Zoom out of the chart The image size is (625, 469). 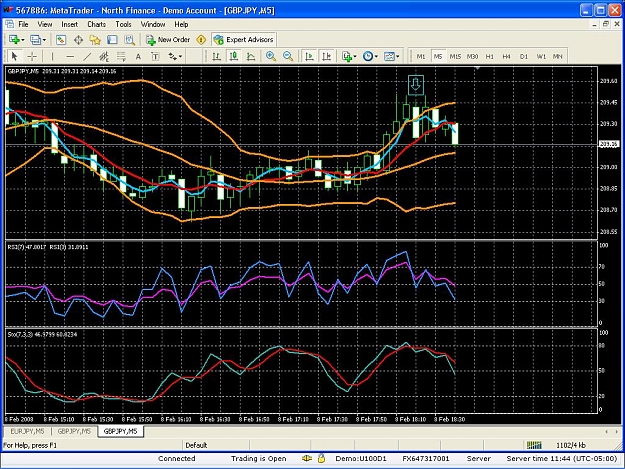(x=288, y=56)
